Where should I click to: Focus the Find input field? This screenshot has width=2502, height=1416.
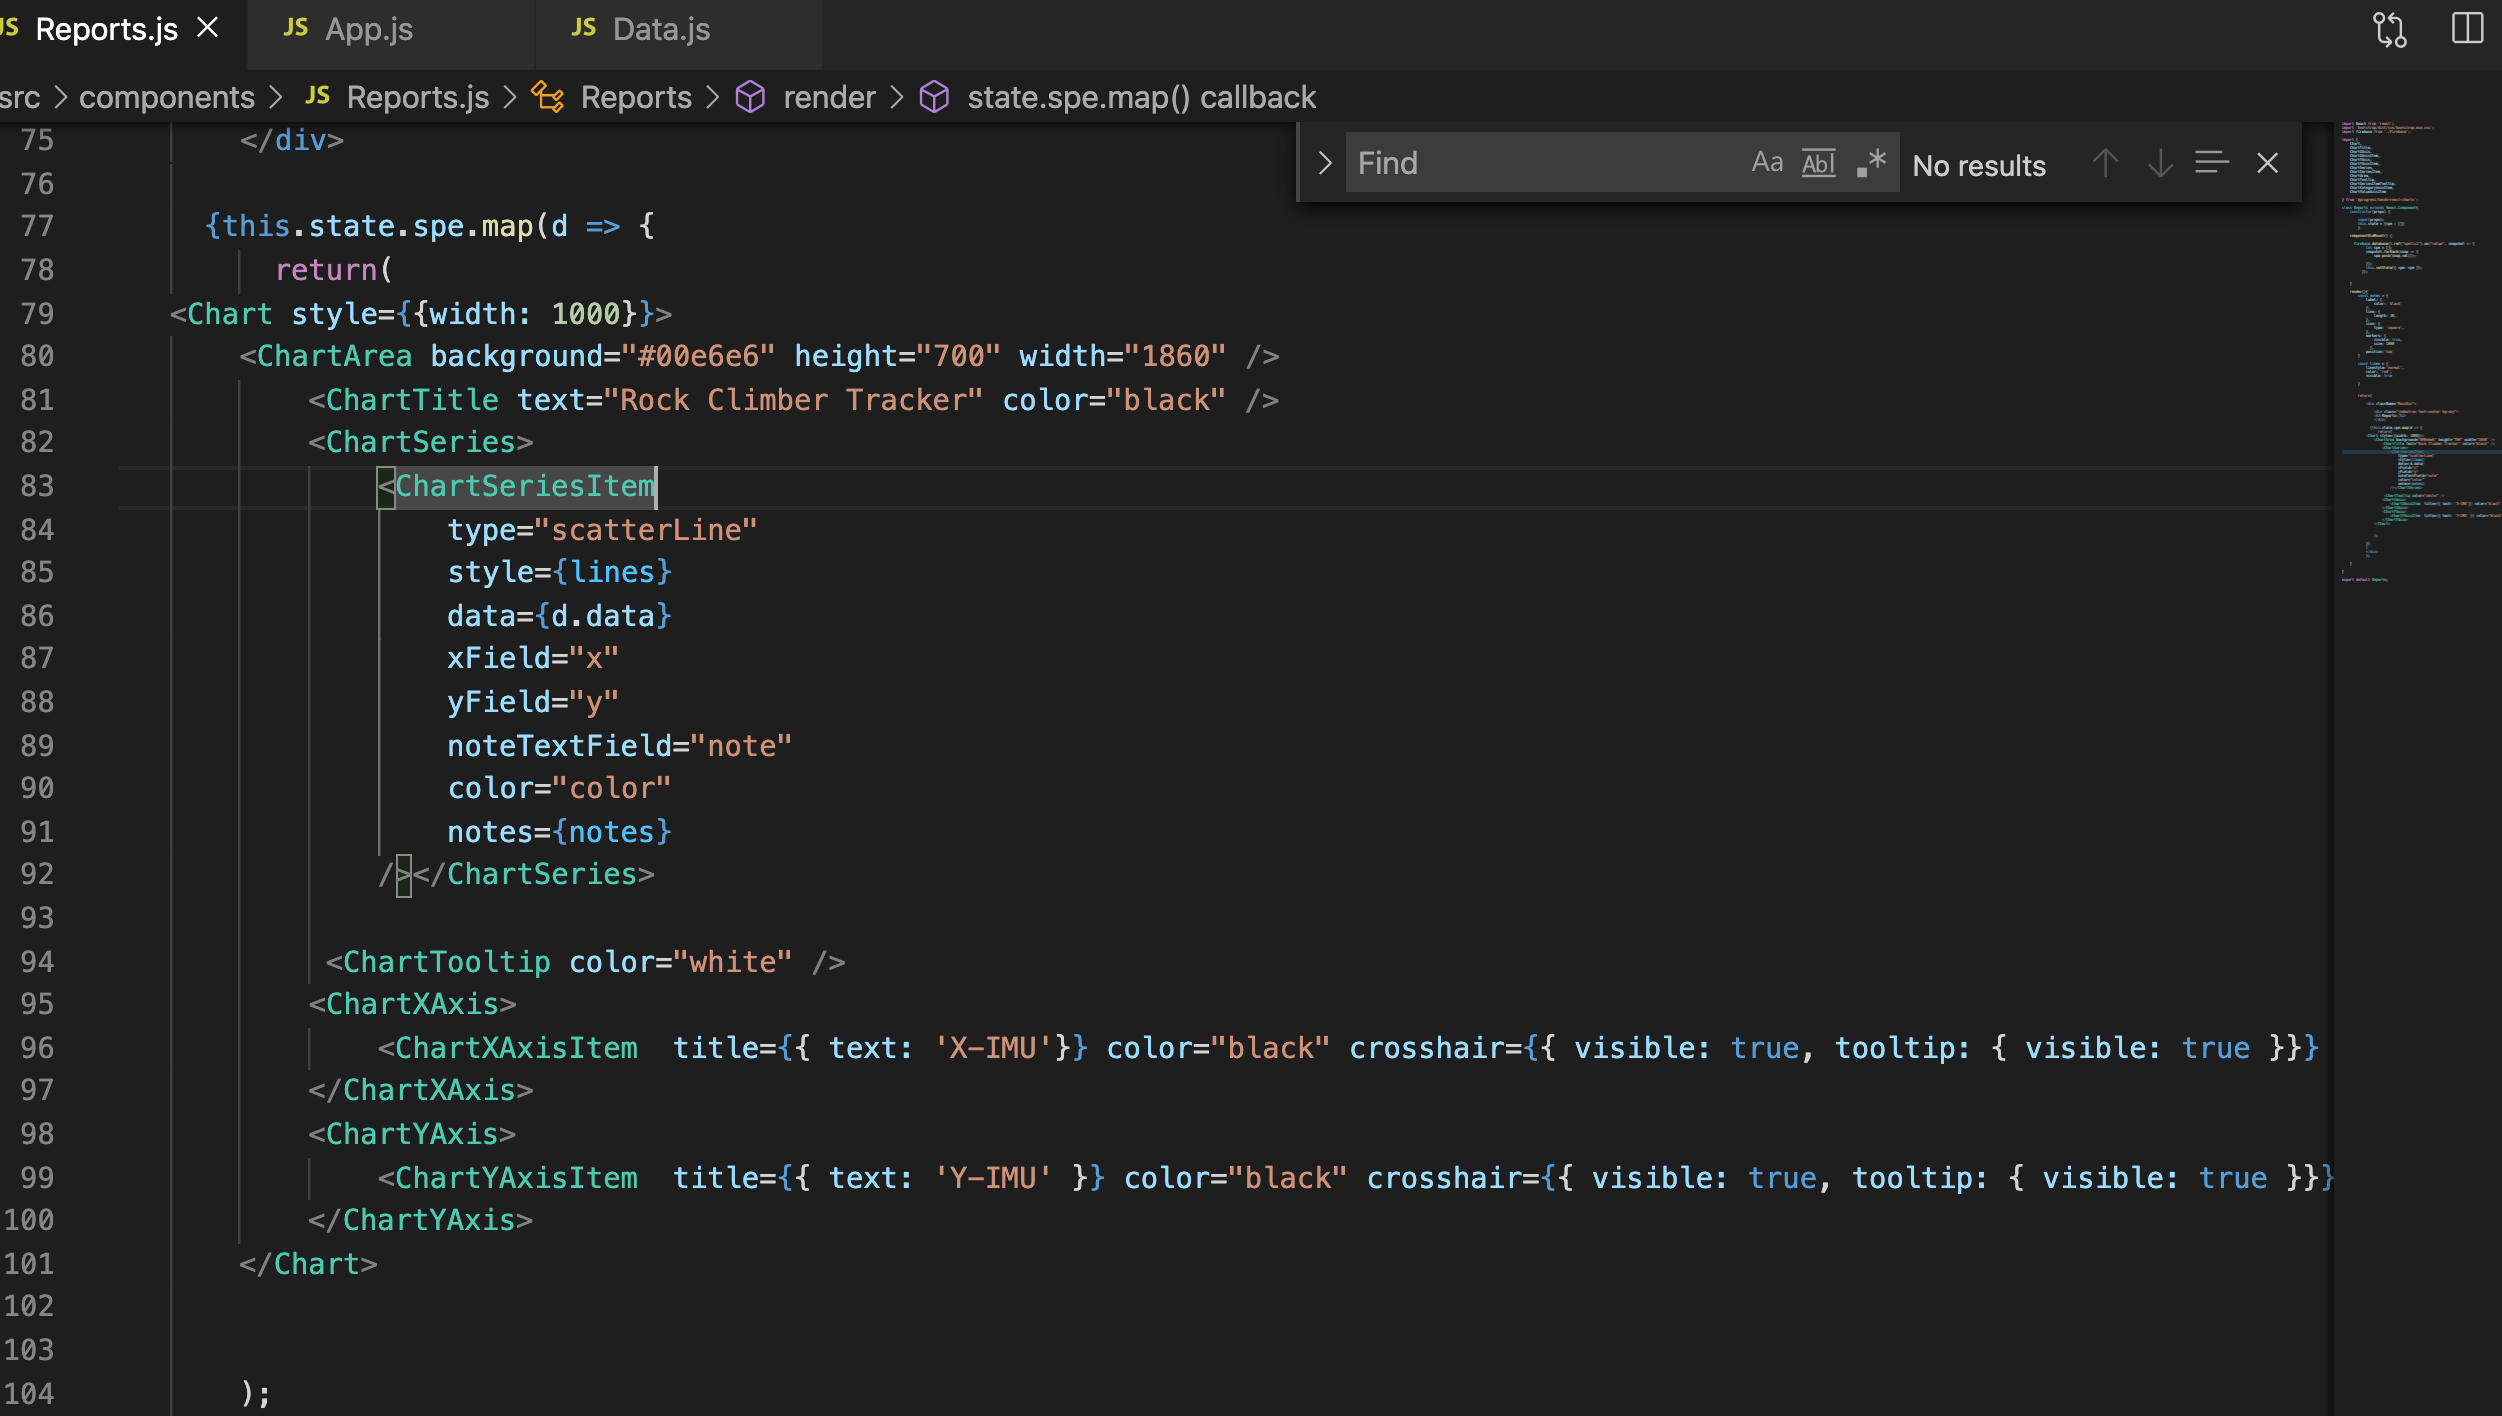[x=1540, y=163]
